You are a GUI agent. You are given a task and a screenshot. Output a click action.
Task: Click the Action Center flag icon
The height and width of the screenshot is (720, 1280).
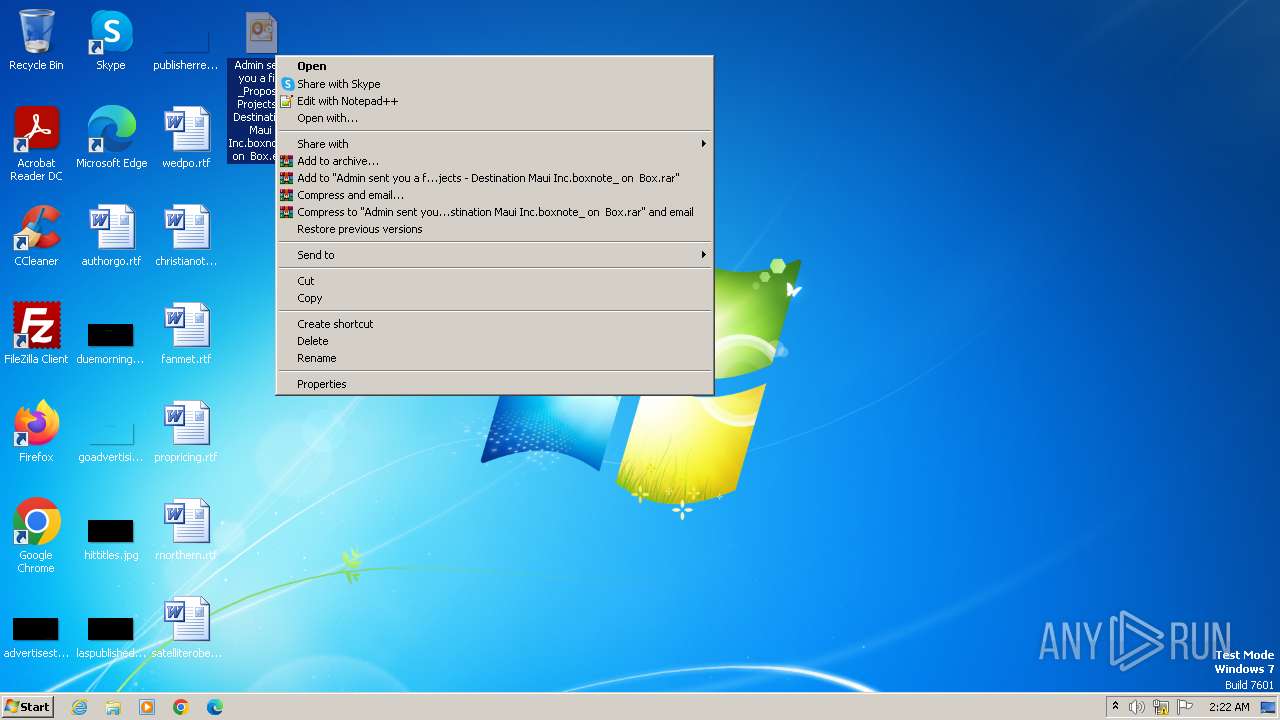[x=1185, y=707]
